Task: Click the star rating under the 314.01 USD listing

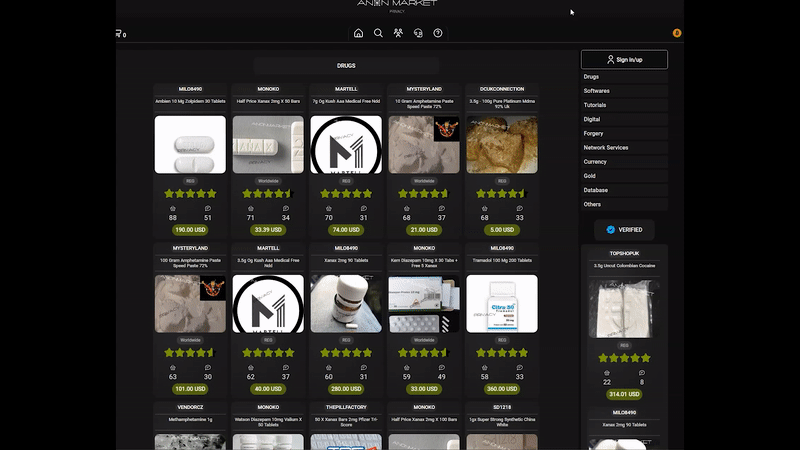Action: pyautogui.click(x=624, y=358)
